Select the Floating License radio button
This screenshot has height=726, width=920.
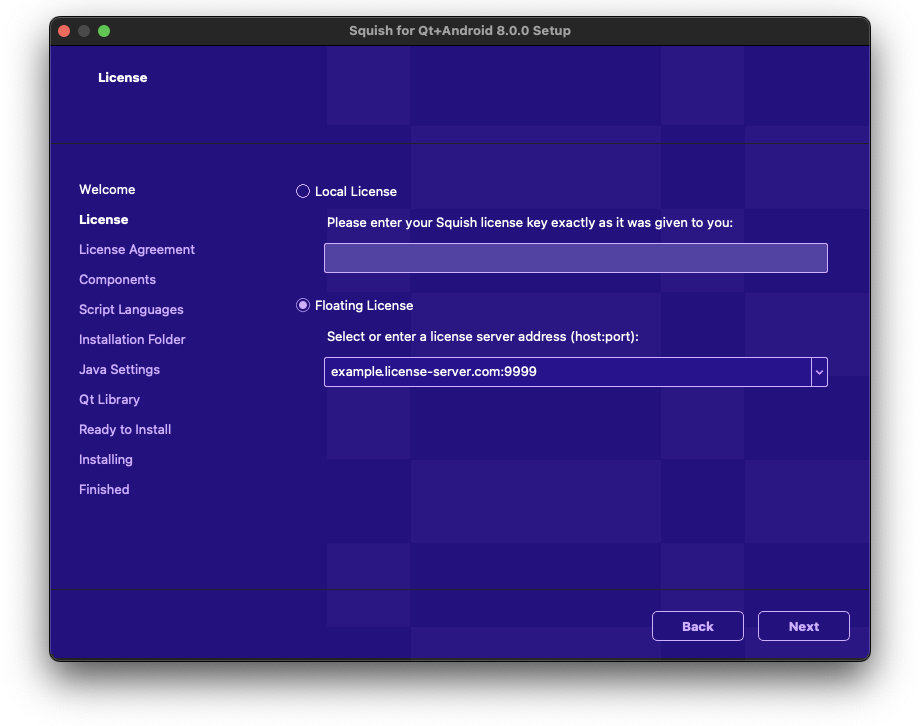[303, 305]
